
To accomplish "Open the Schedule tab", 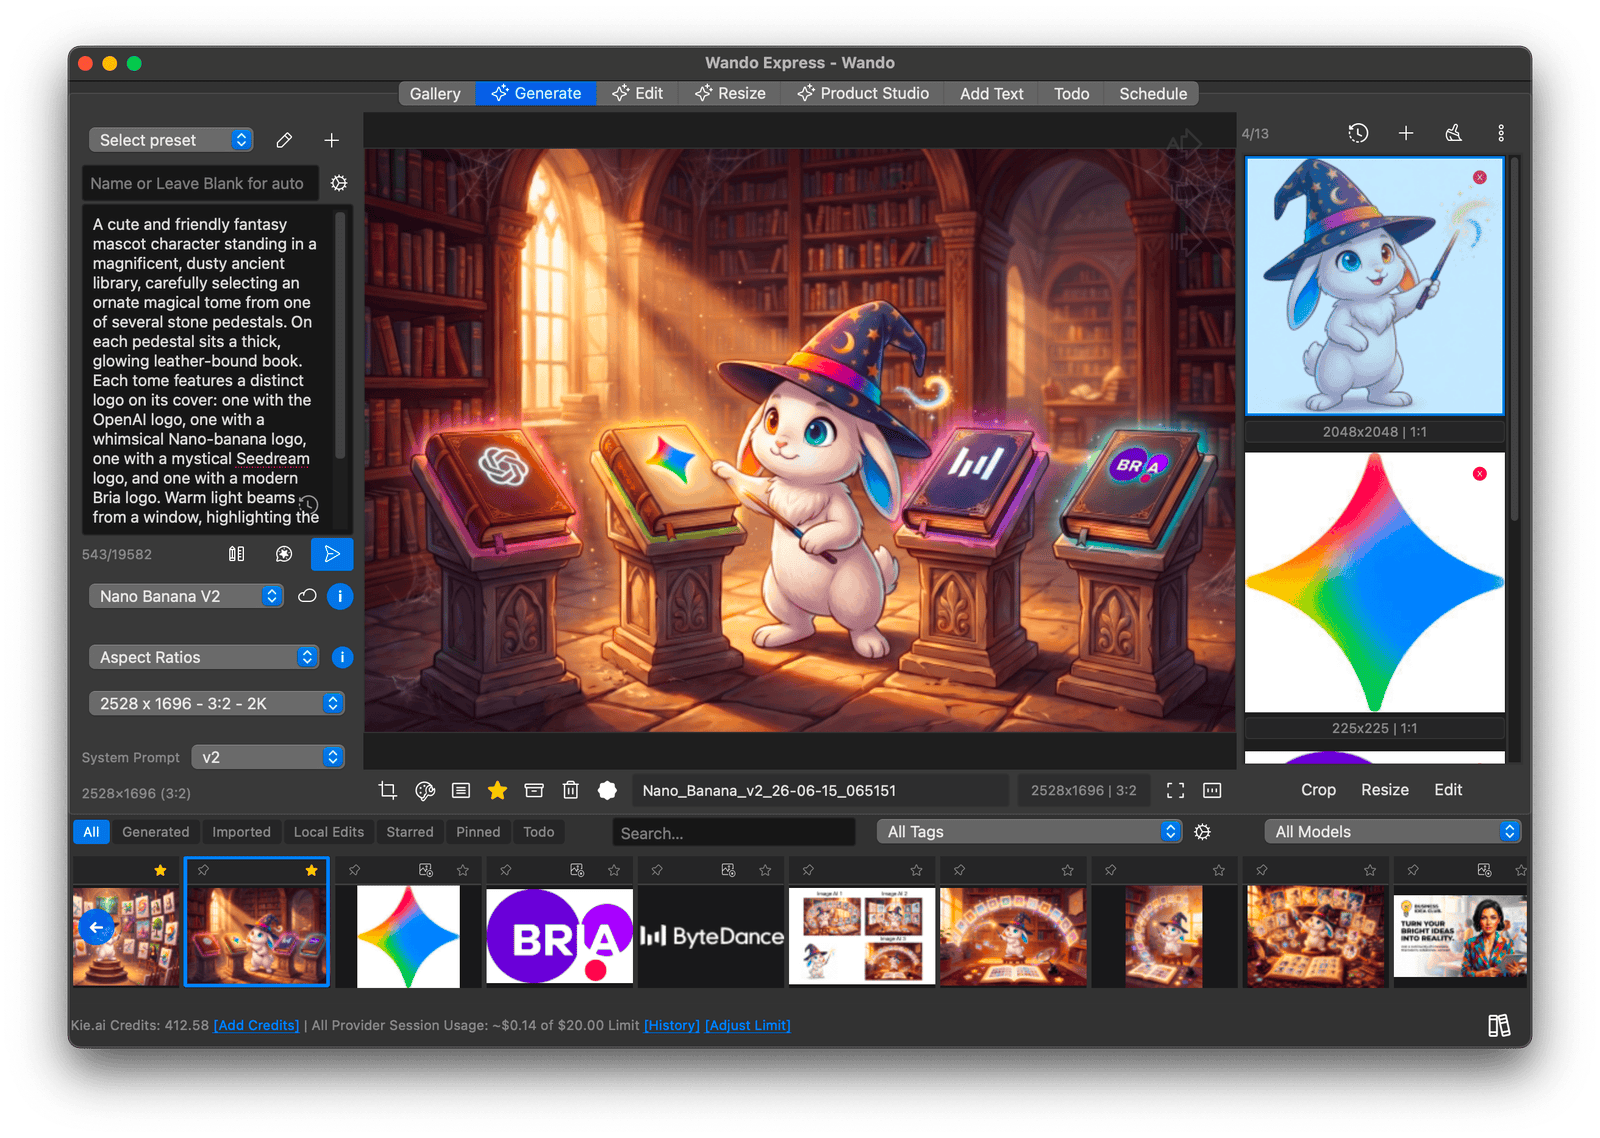I will click(1153, 94).
